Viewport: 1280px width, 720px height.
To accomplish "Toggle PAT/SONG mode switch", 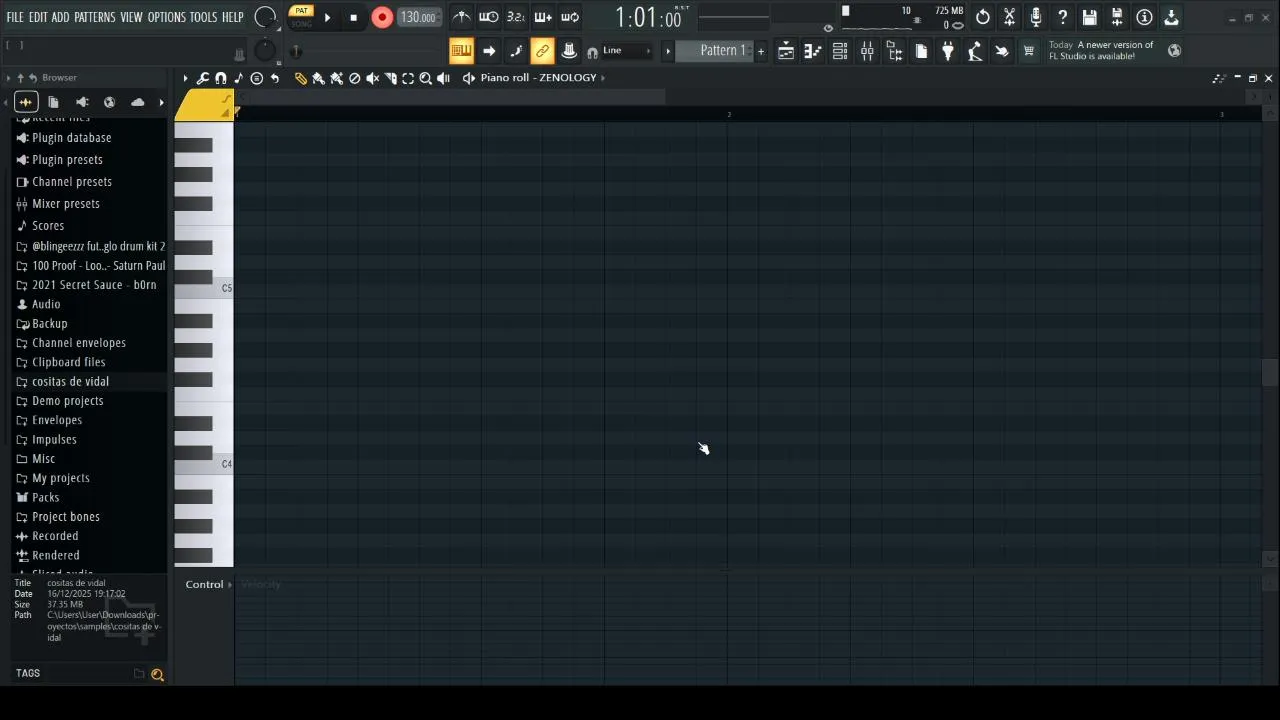I will (x=301, y=17).
